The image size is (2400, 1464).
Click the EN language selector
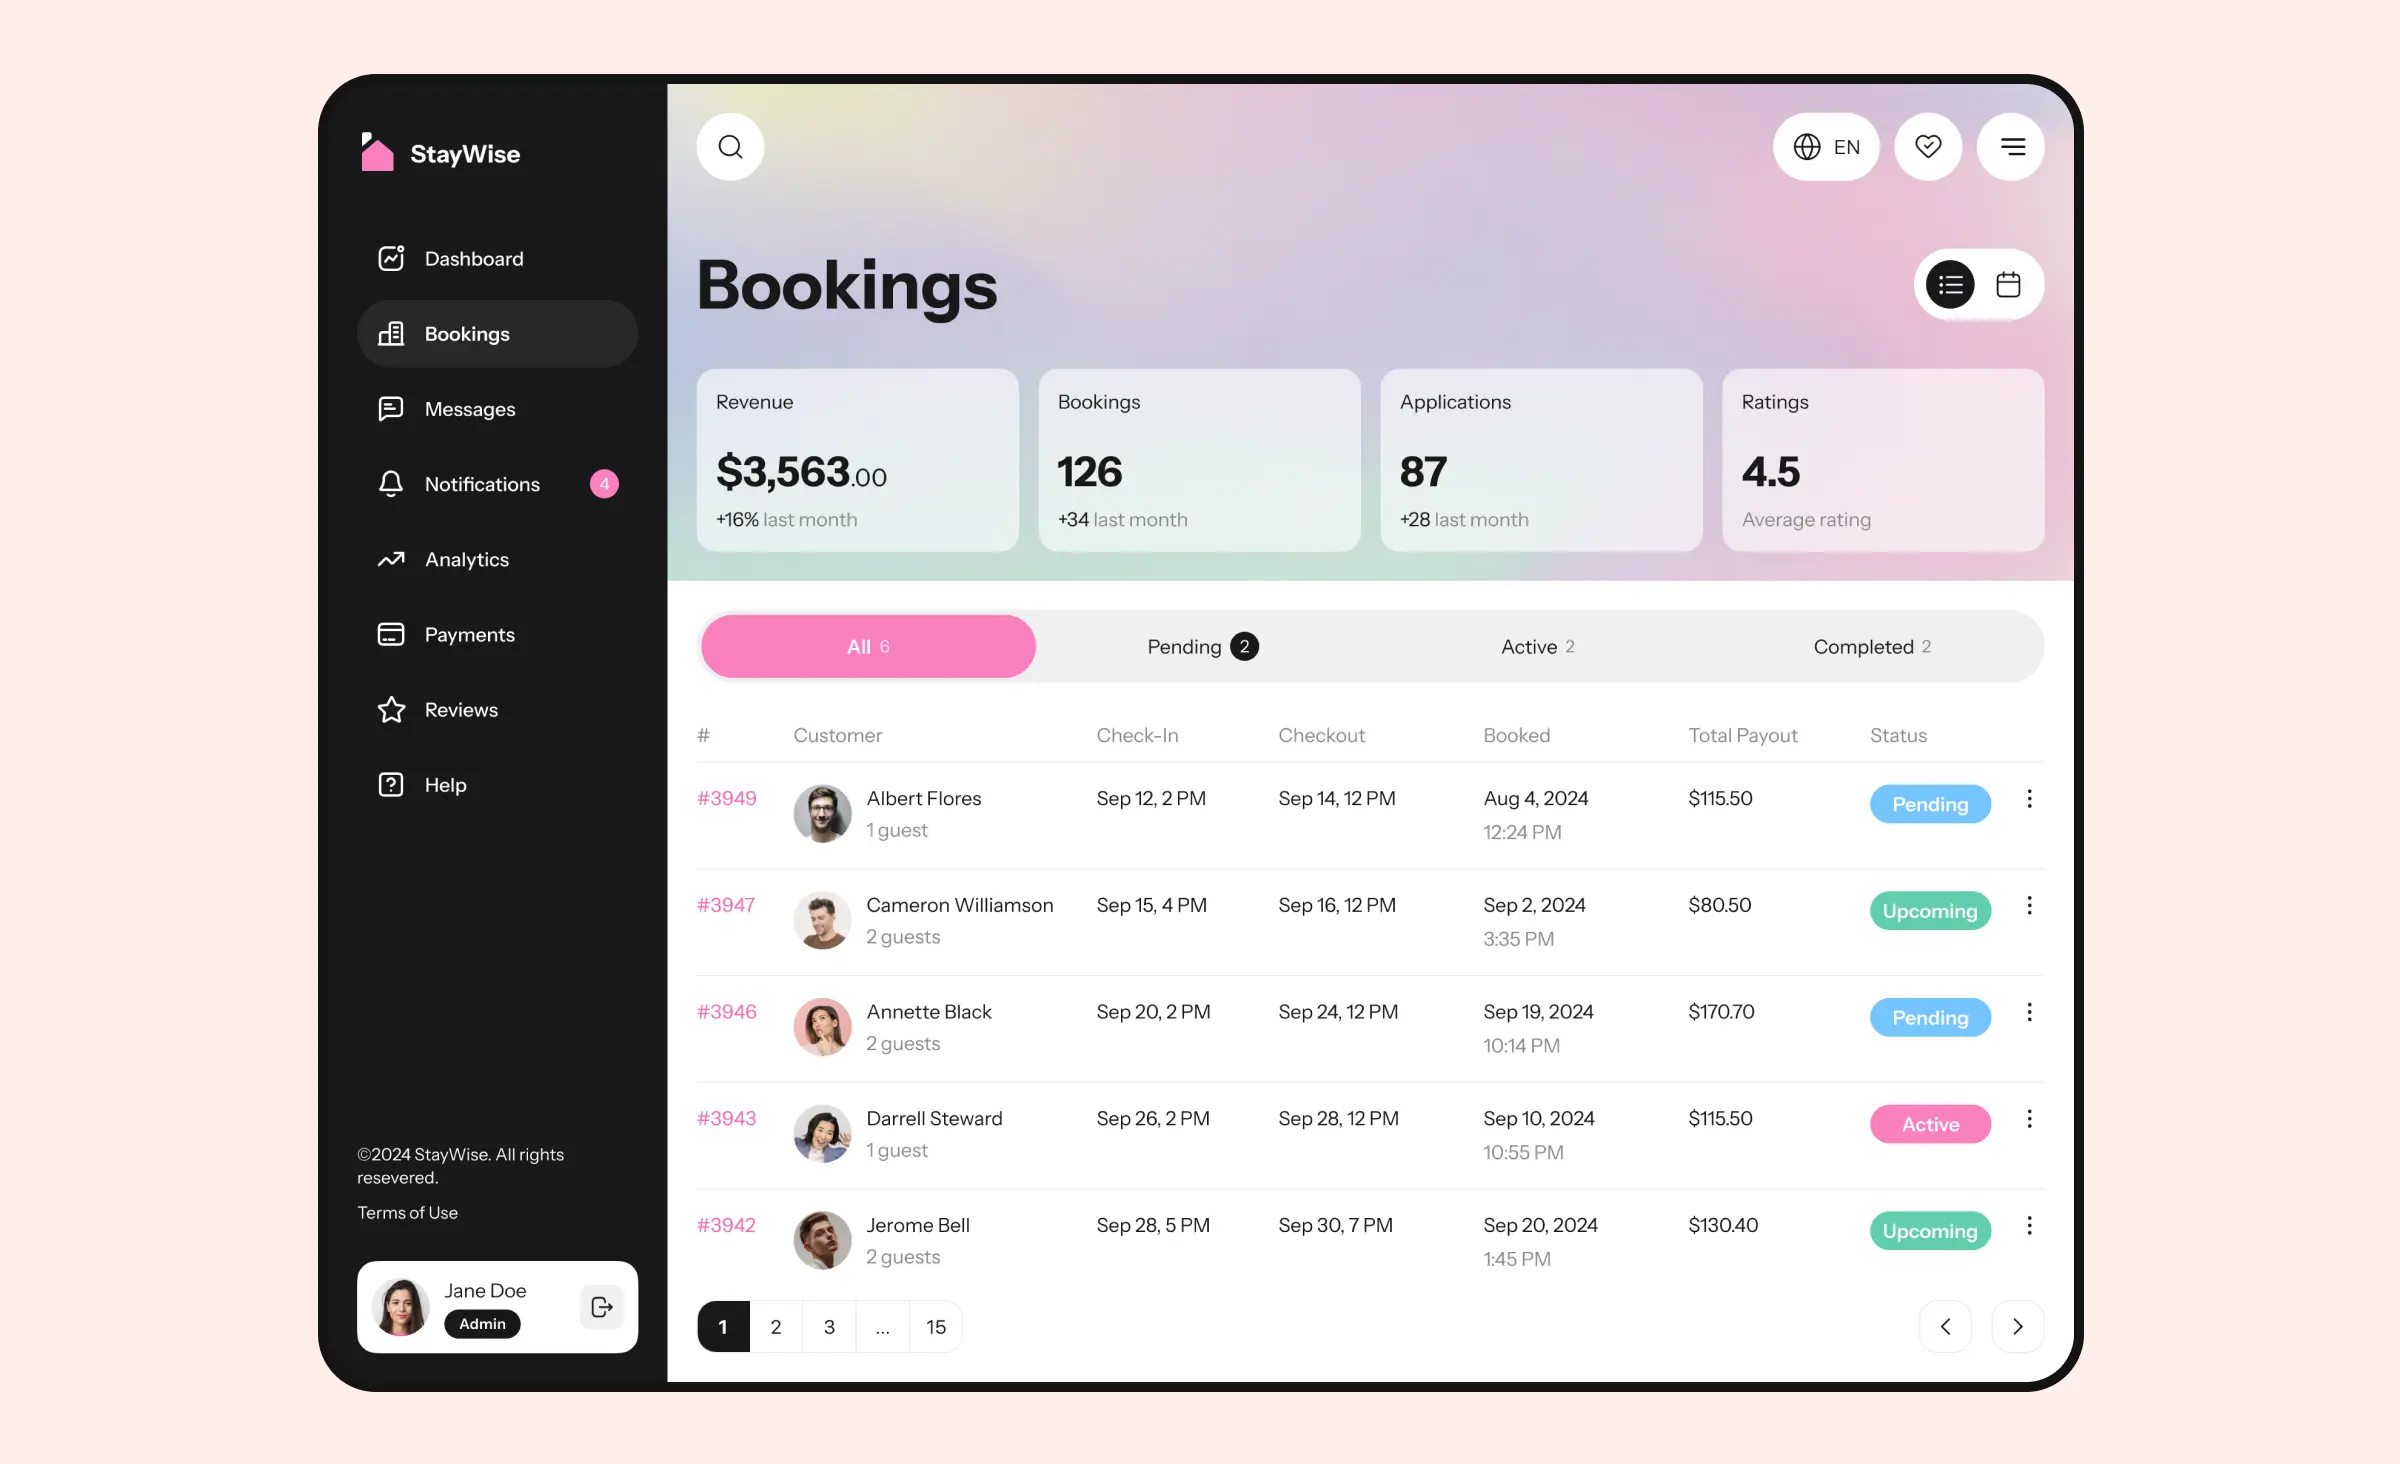point(1827,146)
